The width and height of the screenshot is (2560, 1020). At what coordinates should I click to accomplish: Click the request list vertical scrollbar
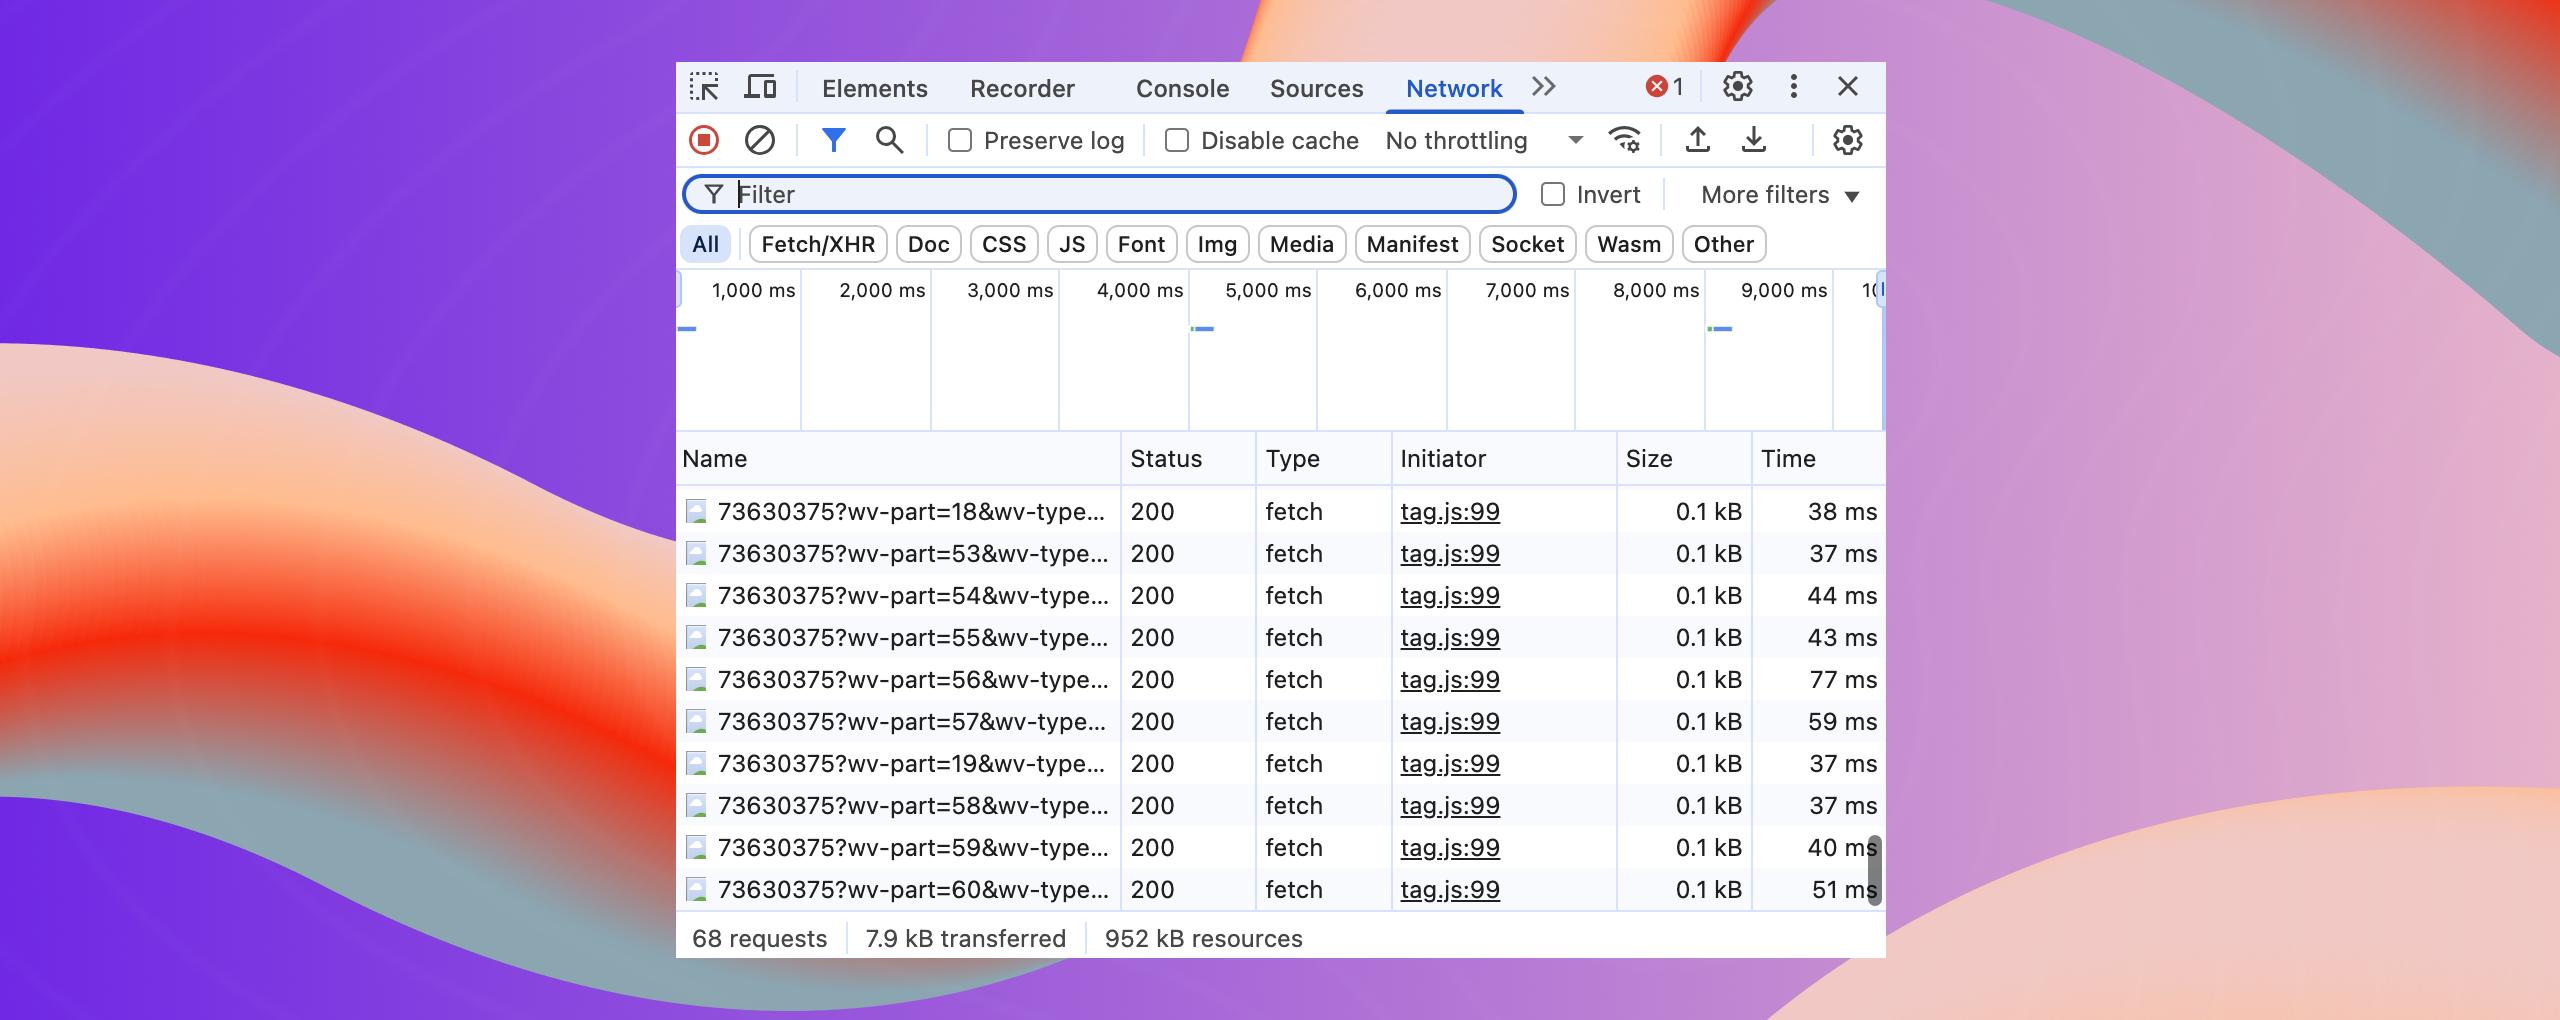pyautogui.click(x=1874, y=870)
